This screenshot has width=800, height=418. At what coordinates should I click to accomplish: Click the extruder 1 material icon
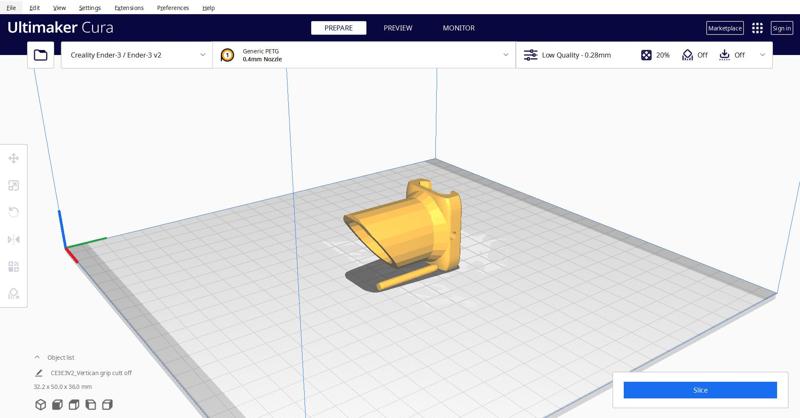pos(227,55)
